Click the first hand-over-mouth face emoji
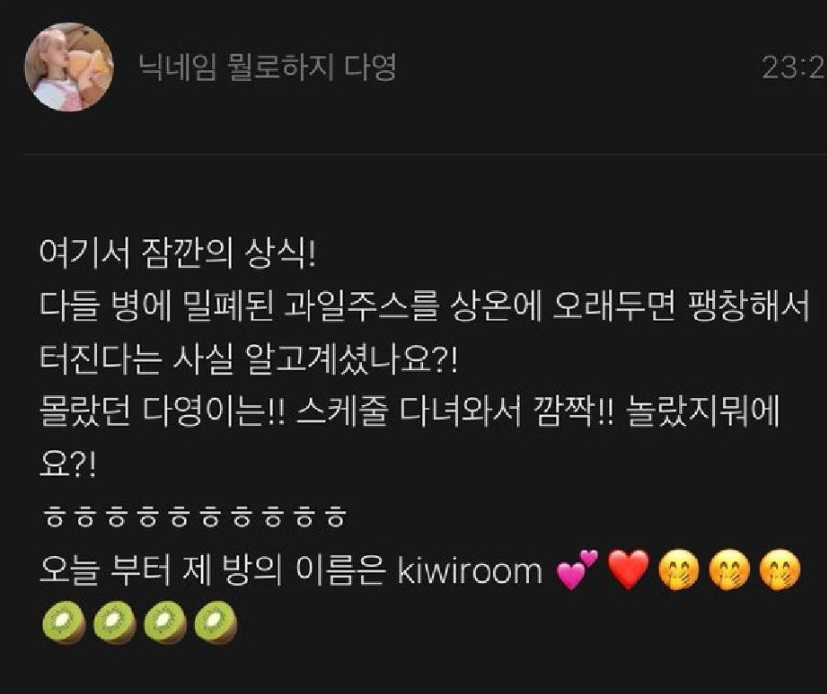 [x=679, y=570]
